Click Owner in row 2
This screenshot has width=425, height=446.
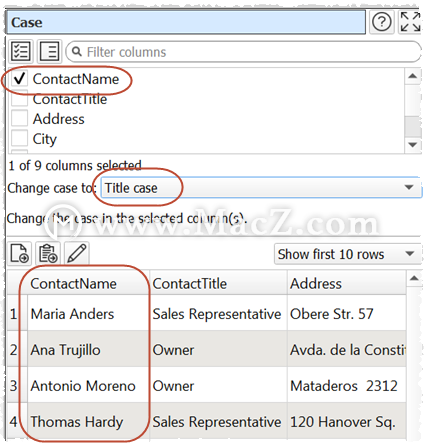(218, 349)
